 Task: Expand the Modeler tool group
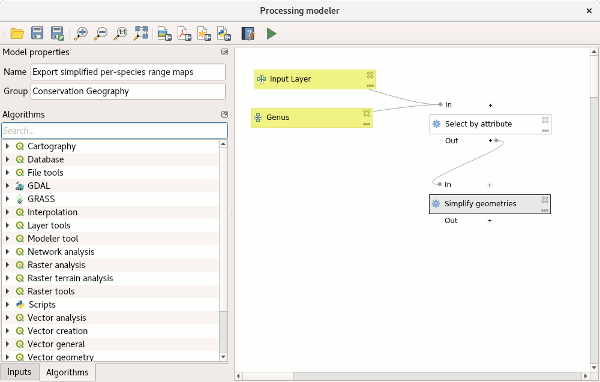click(x=7, y=238)
